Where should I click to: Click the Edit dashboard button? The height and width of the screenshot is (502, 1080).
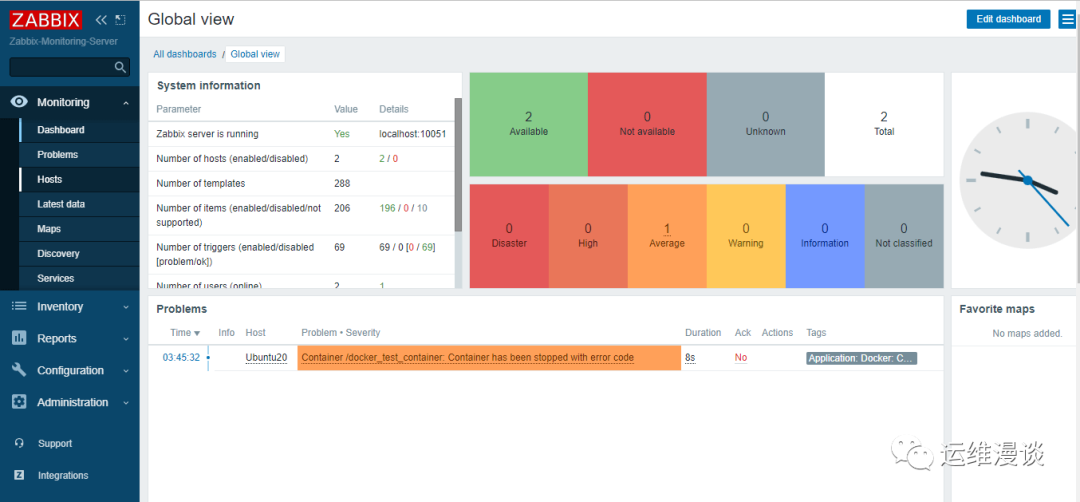point(1008,19)
